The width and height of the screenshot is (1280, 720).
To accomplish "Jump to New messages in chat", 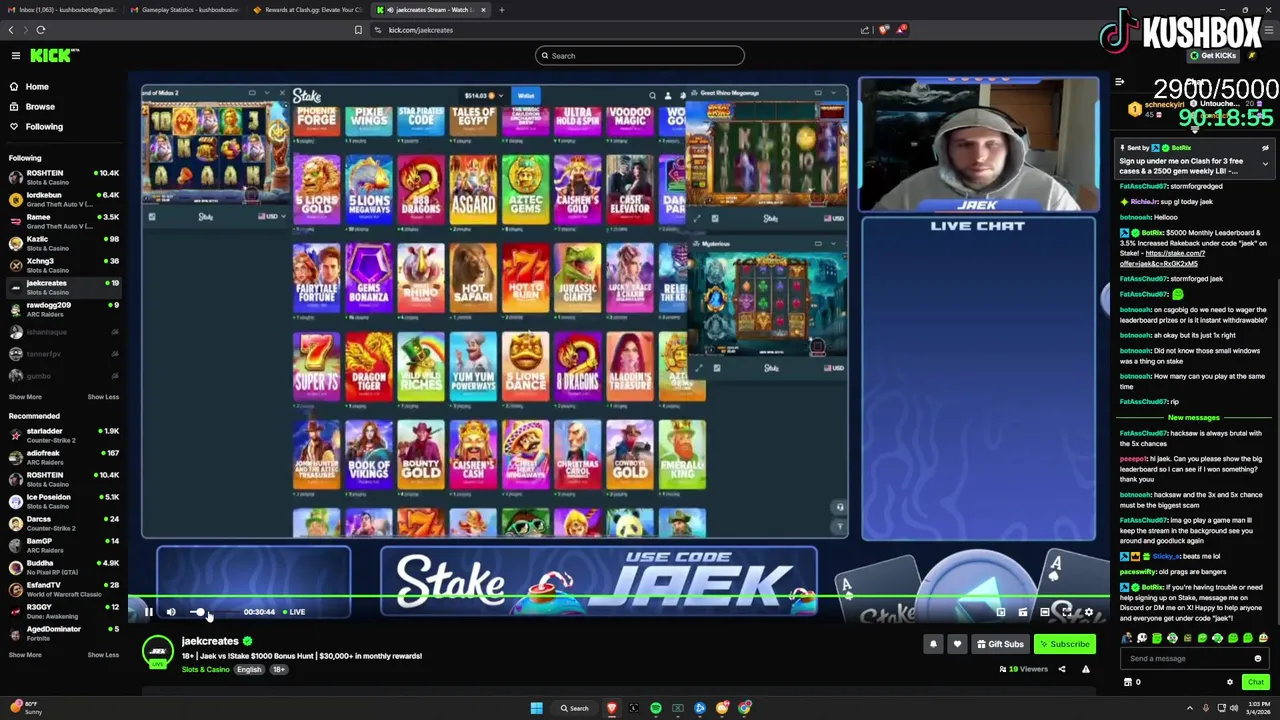I will [1194, 418].
